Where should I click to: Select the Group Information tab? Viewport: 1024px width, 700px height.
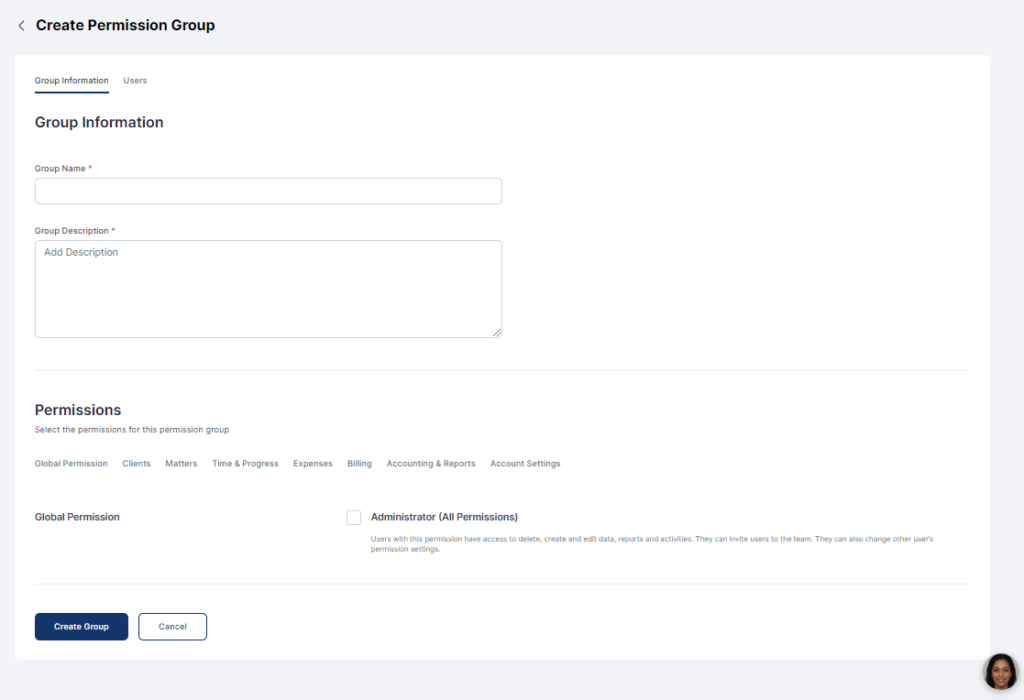pos(71,81)
